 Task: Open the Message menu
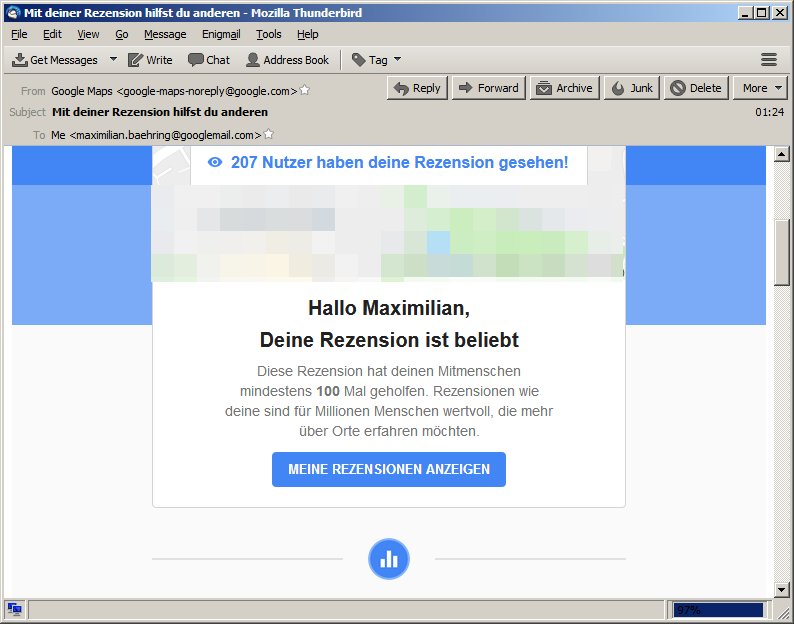(165, 34)
